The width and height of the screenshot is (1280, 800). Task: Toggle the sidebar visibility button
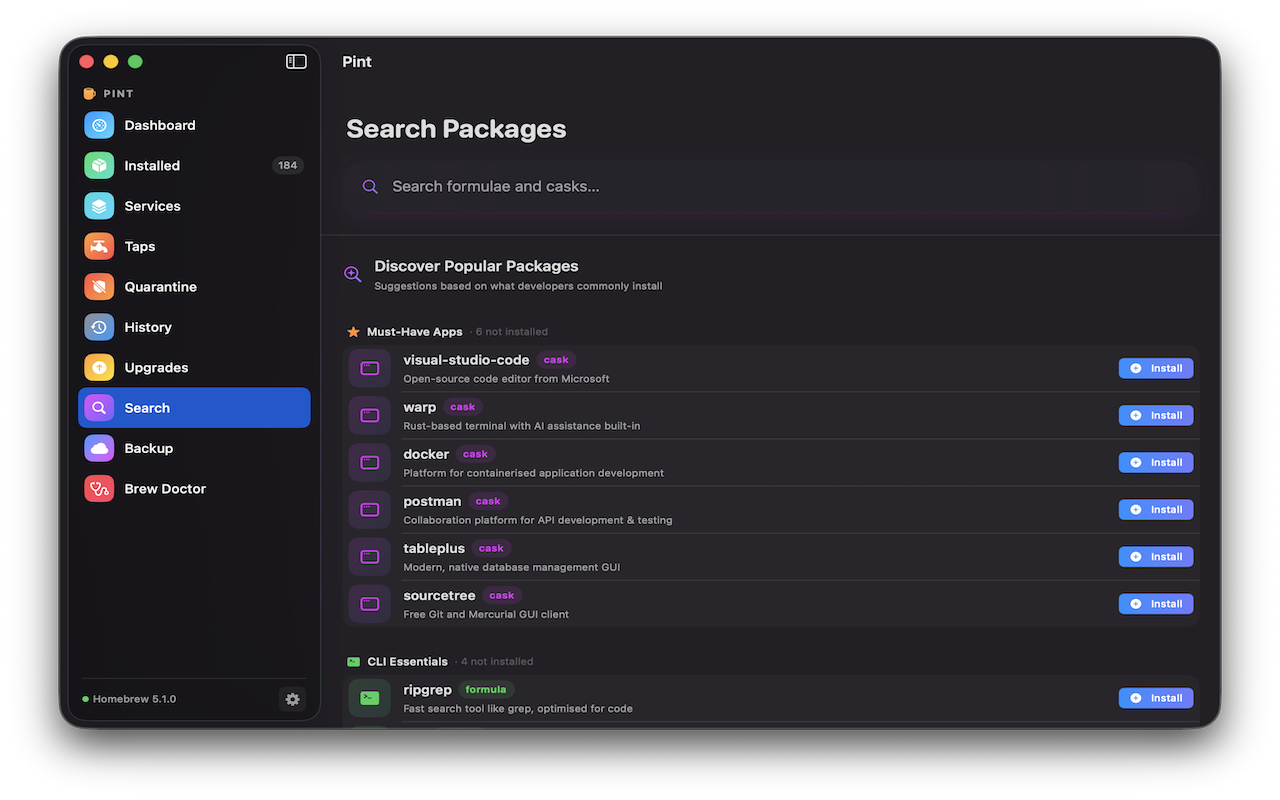(x=296, y=62)
